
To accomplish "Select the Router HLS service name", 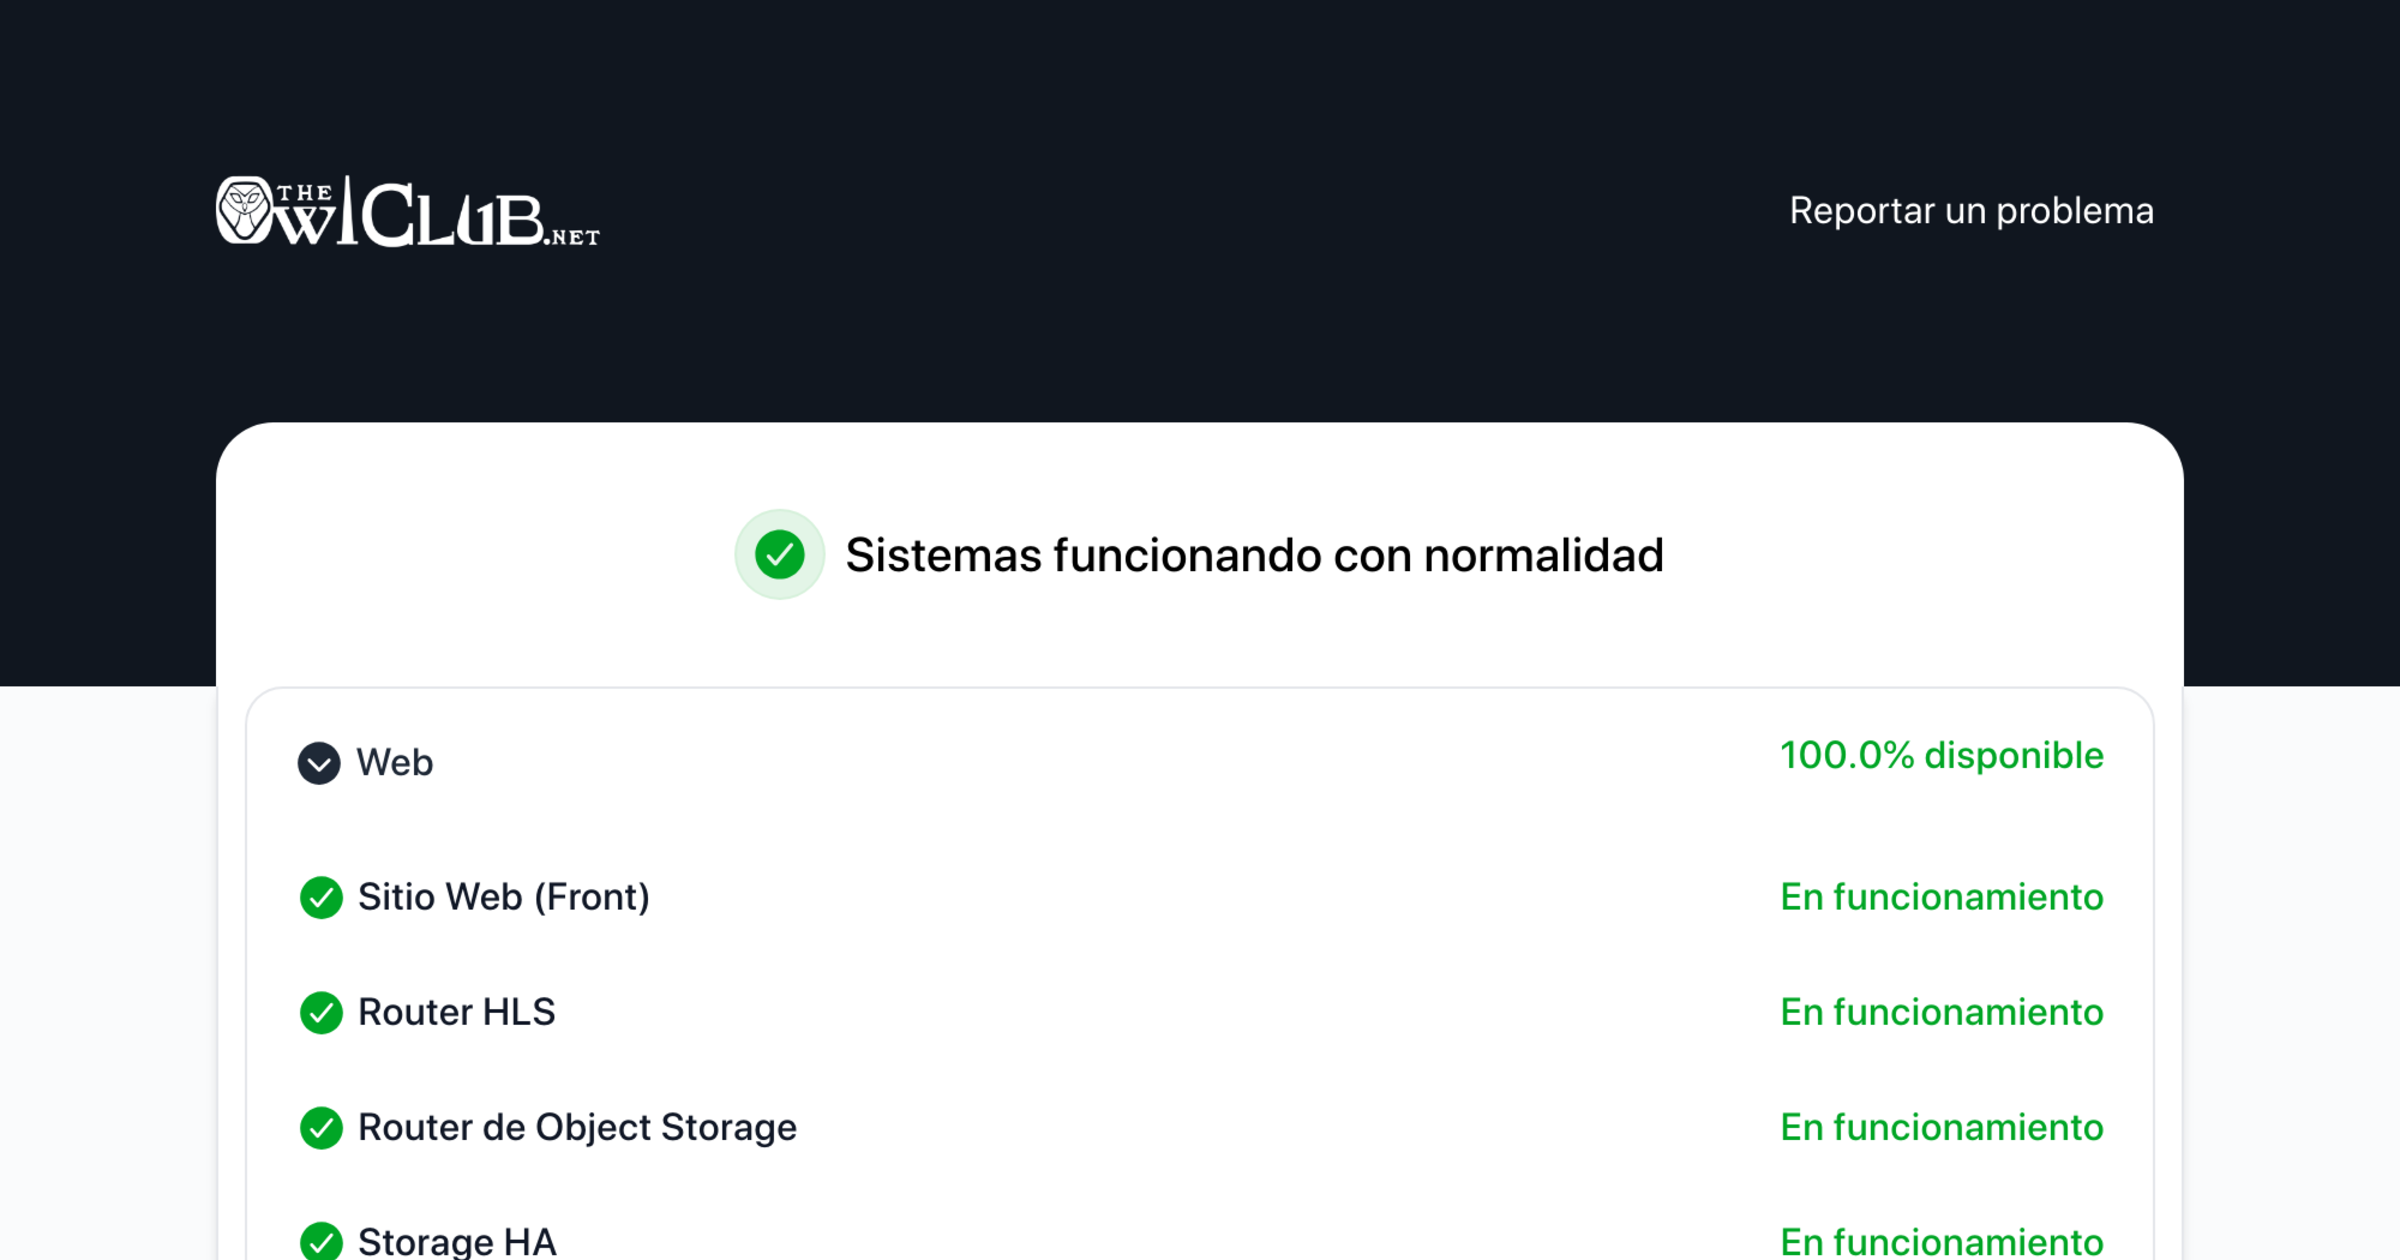I will (x=456, y=1012).
